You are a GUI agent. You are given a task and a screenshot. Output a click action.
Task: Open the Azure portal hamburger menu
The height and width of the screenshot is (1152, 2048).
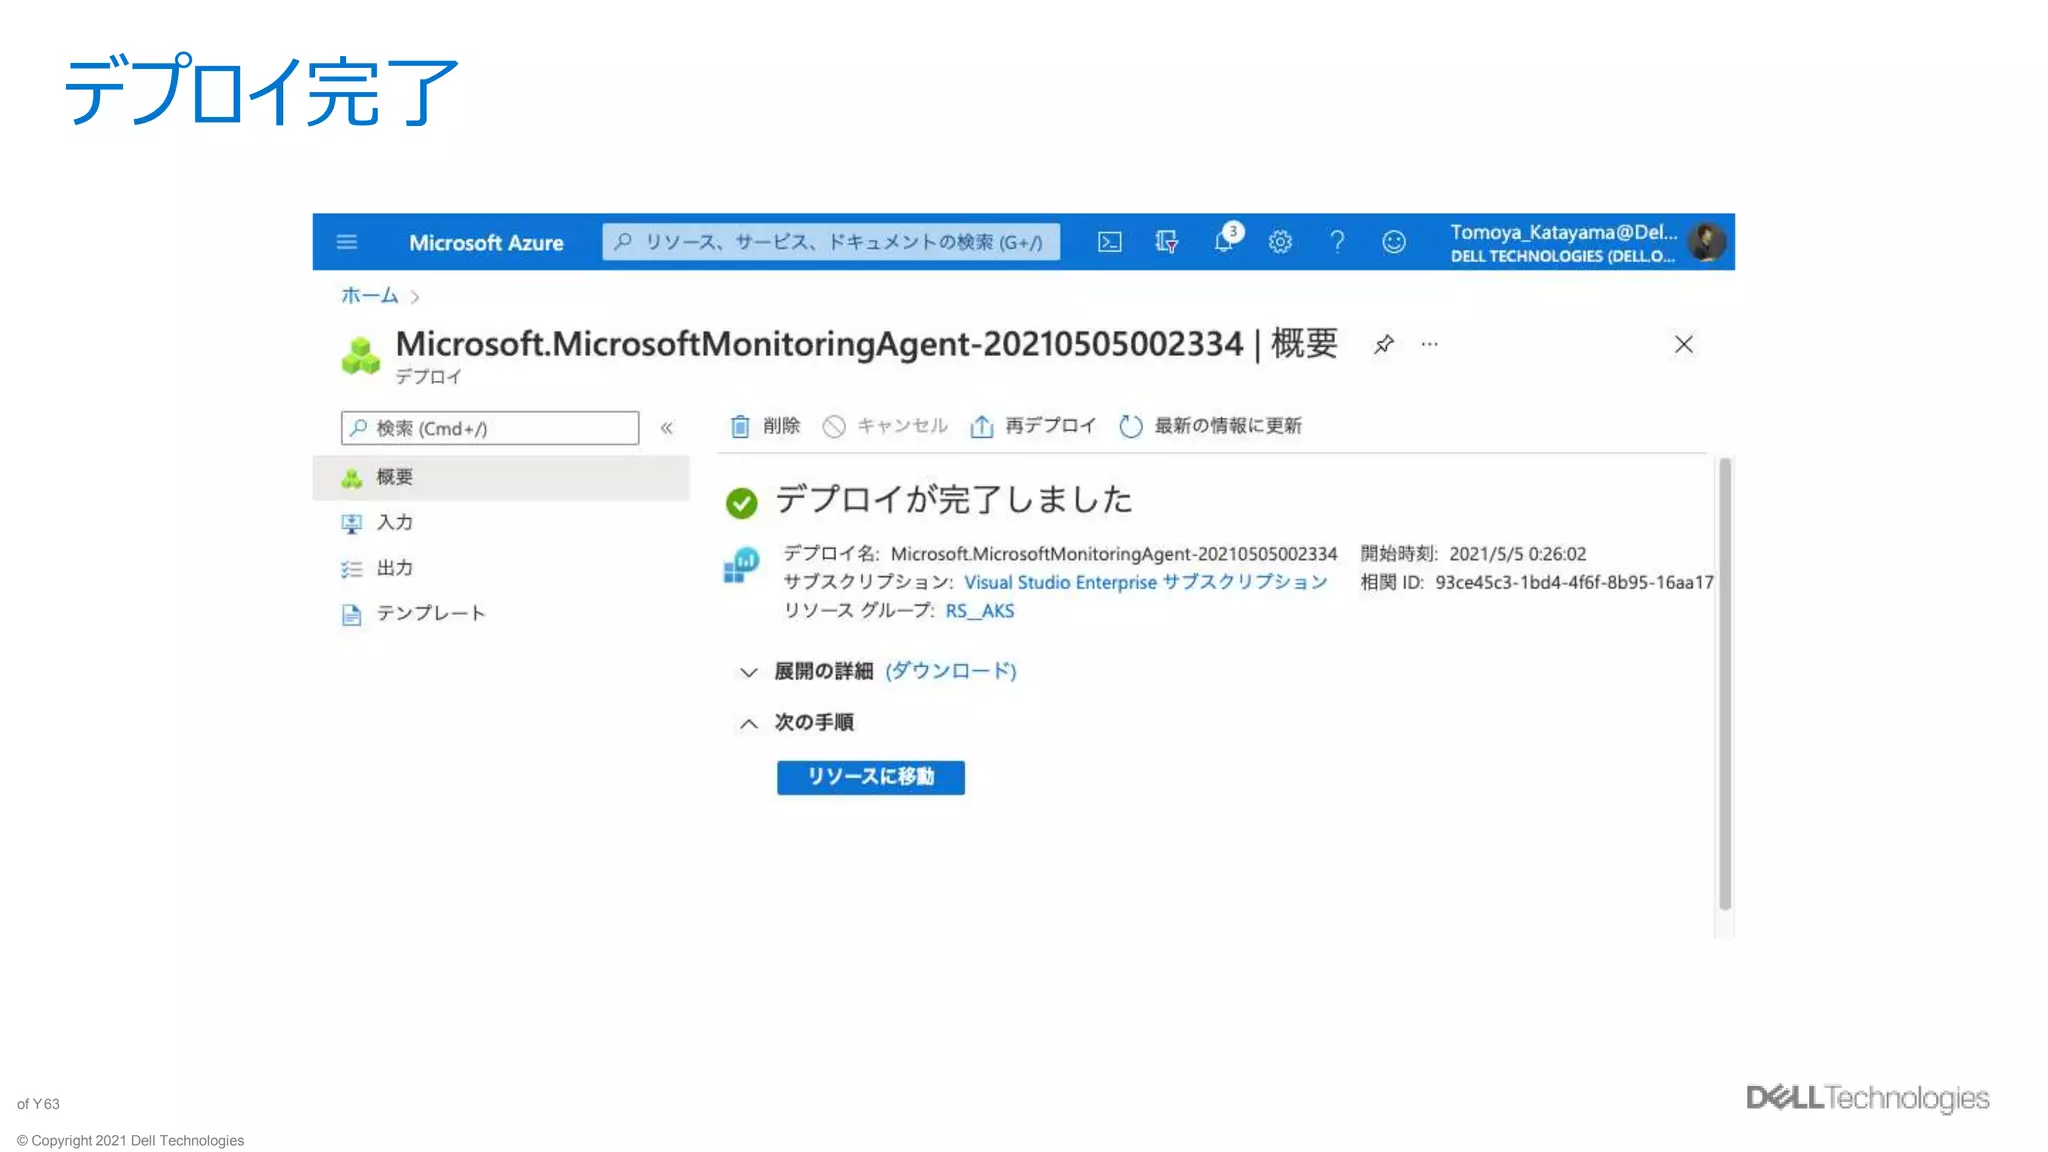[x=347, y=242]
